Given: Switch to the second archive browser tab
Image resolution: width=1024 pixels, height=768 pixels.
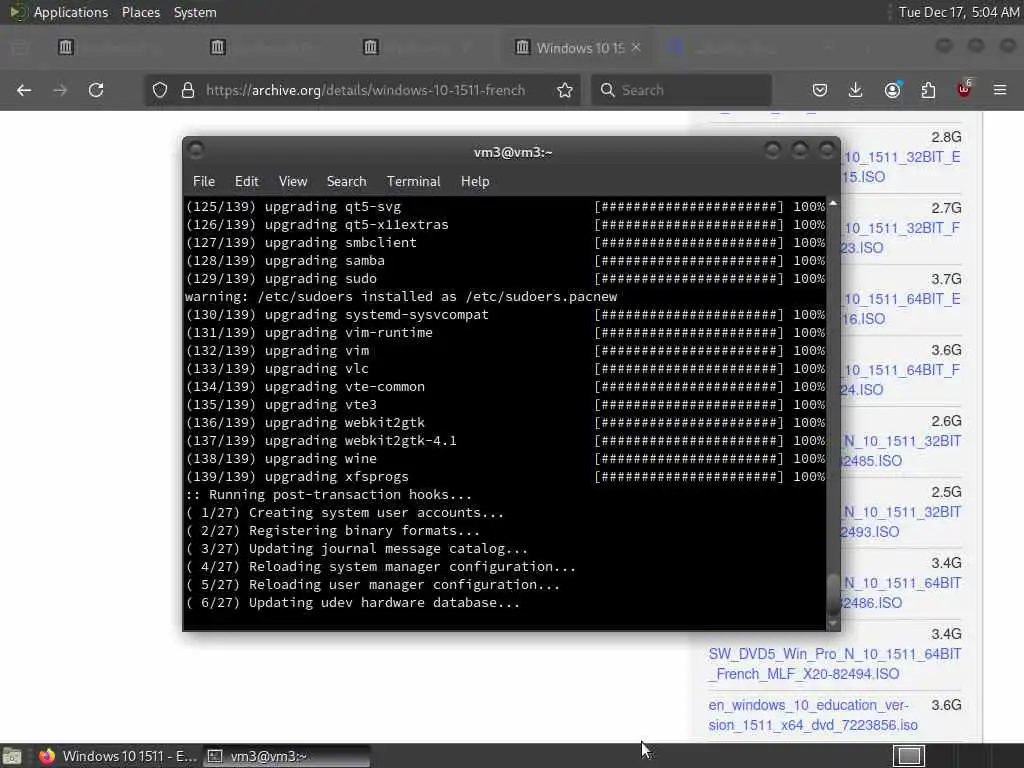Looking at the screenshot, I should (x=273, y=48).
